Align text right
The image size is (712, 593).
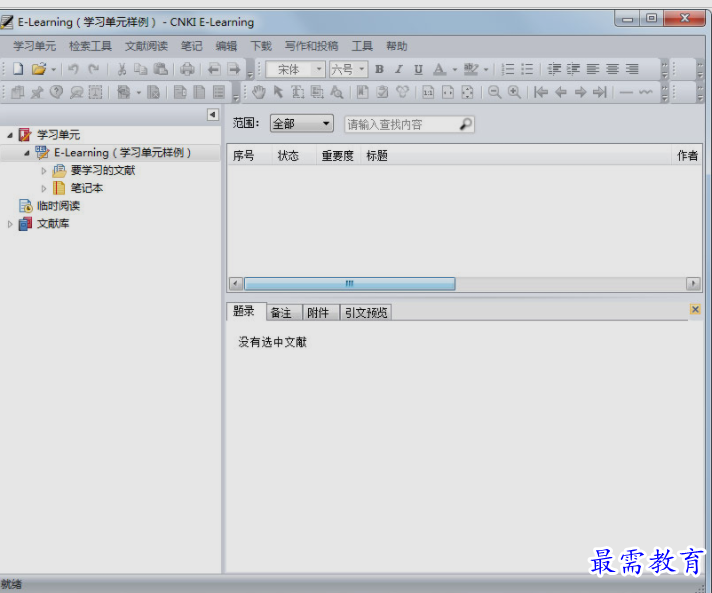tap(632, 69)
